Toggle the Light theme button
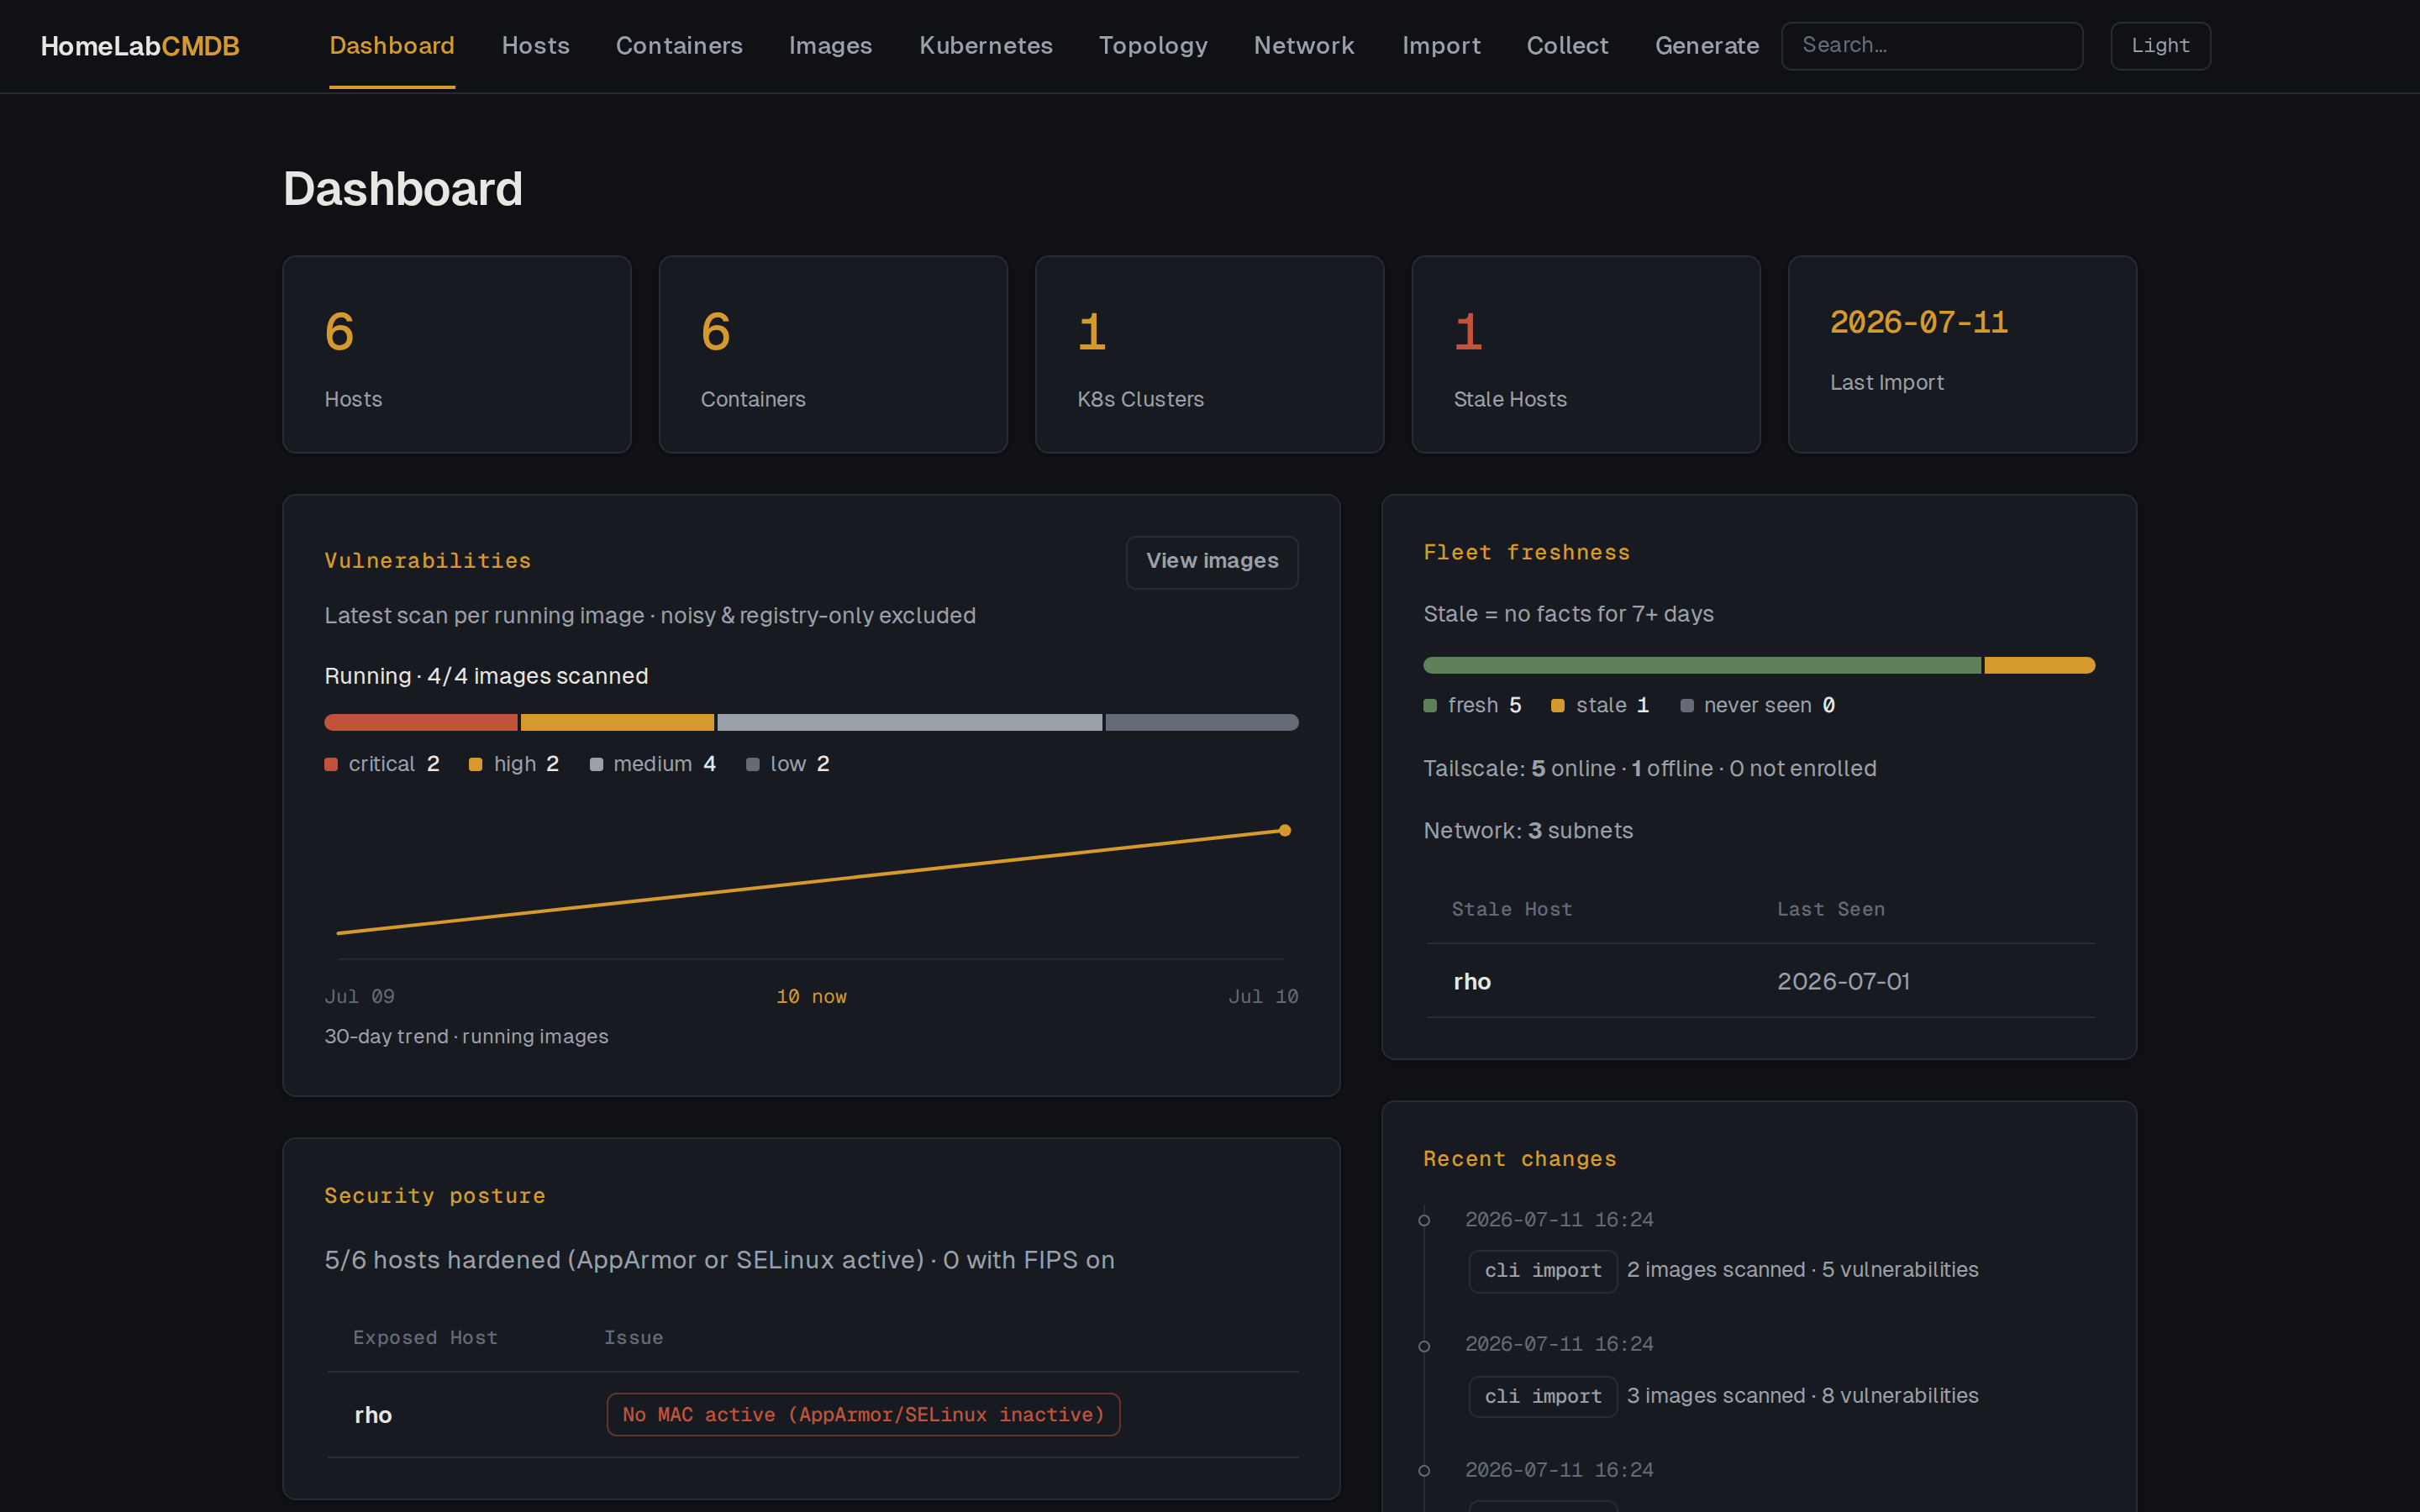The image size is (2420, 1512). point(2160,46)
